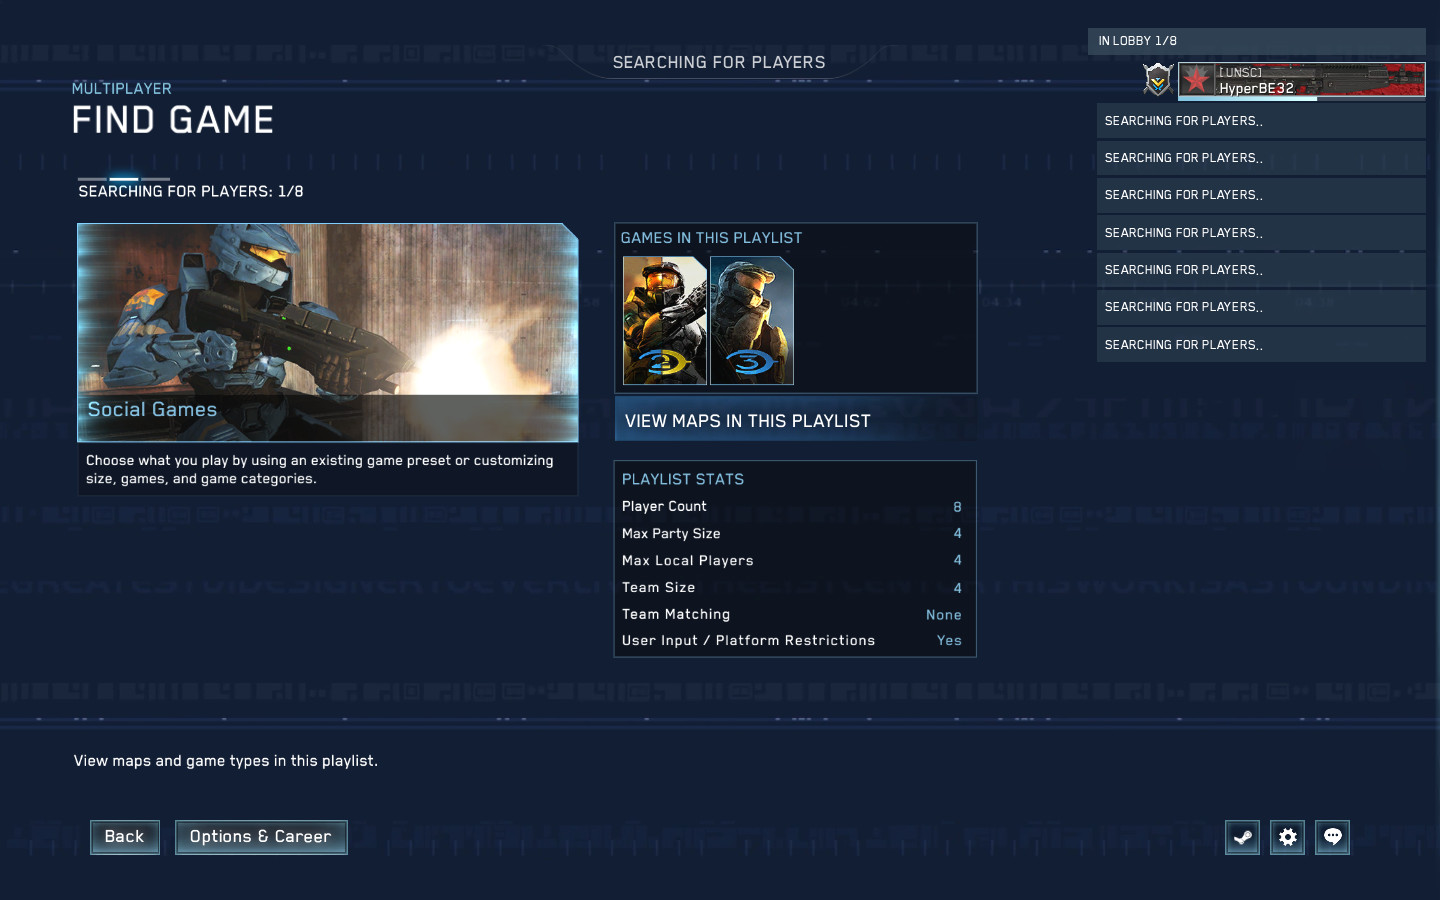Select the IN LOBBY 1/8 header
Viewport: 1440px width, 900px height.
tap(1256, 41)
